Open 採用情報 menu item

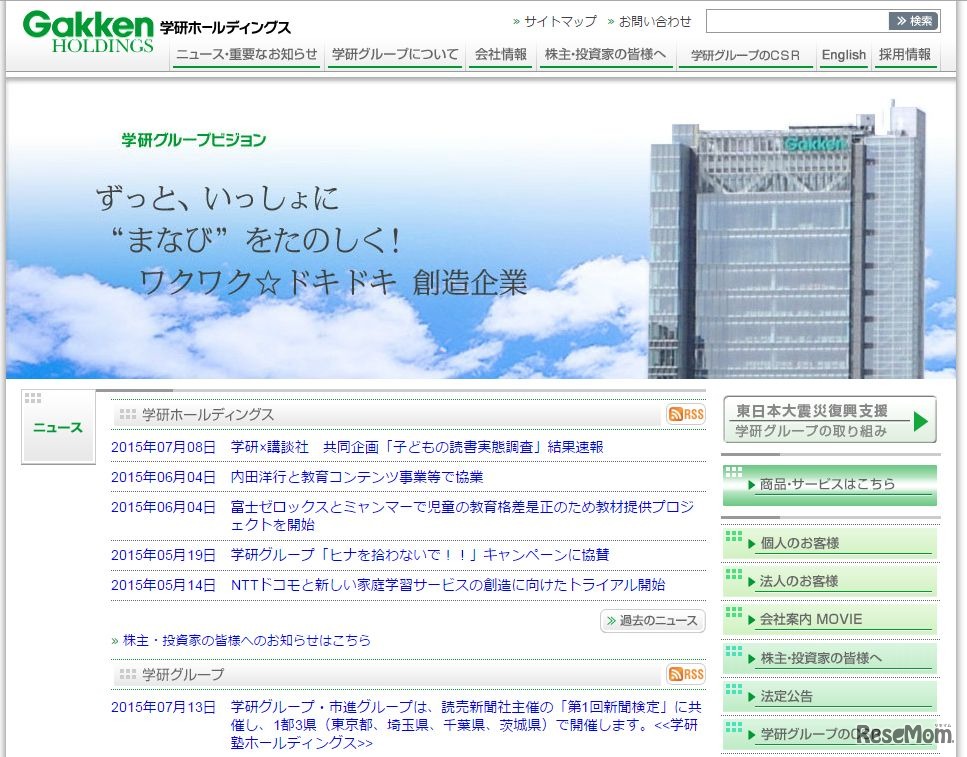pyautogui.click(x=905, y=55)
